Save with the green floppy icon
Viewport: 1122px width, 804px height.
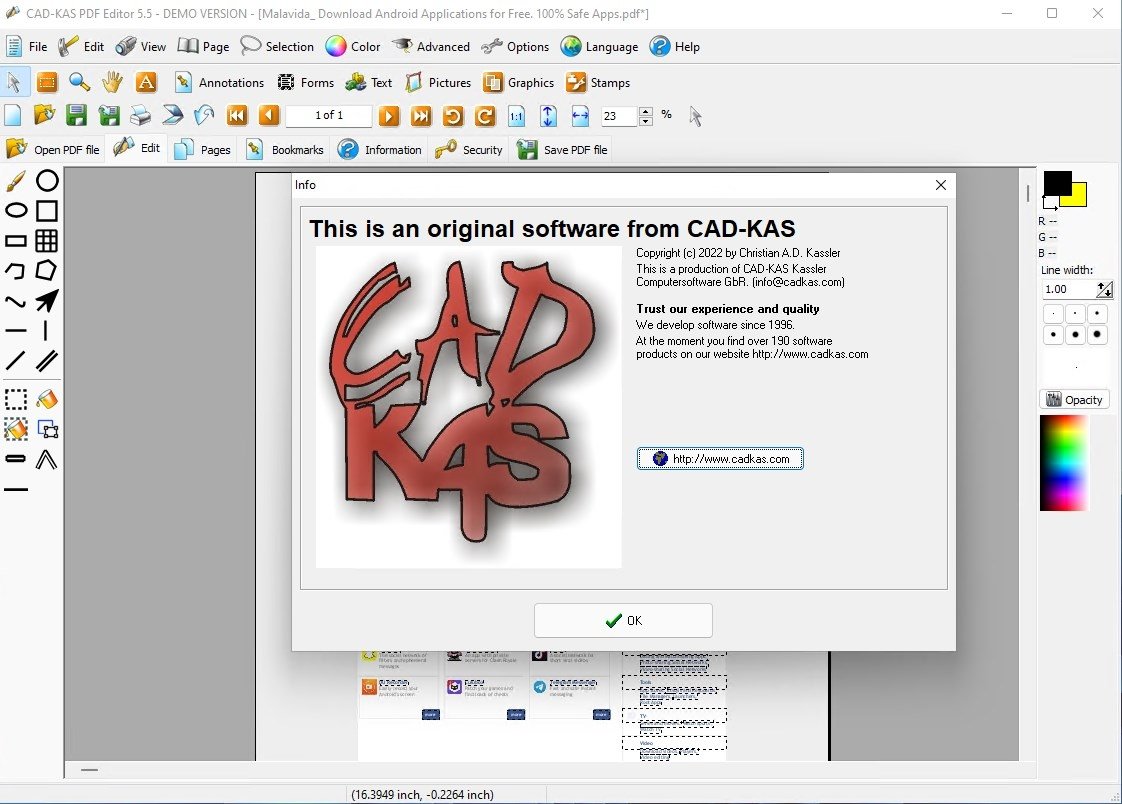click(x=76, y=115)
